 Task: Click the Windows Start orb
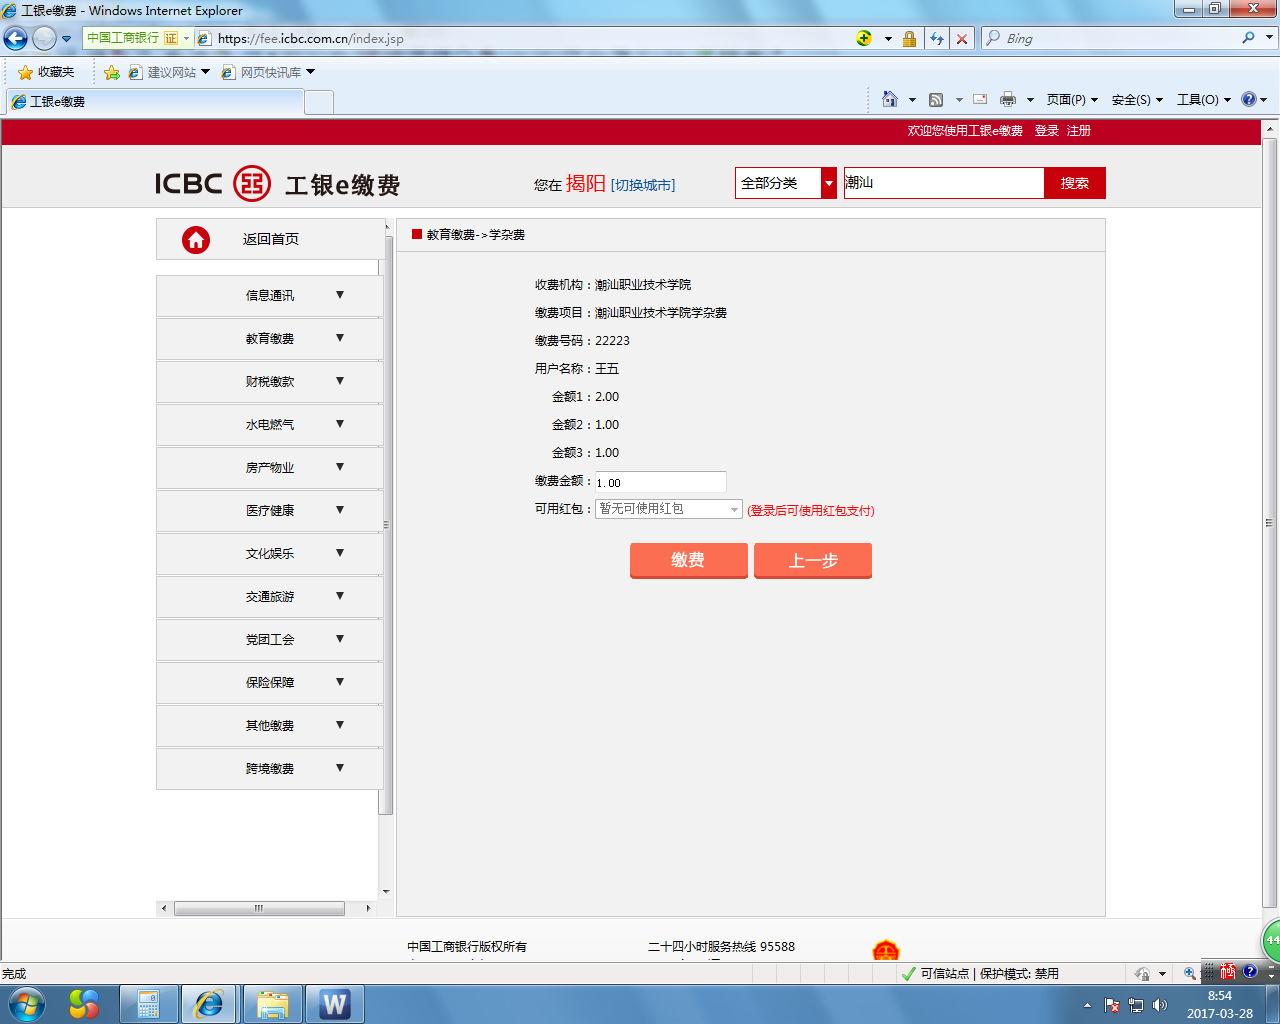pyautogui.click(x=27, y=1004)
